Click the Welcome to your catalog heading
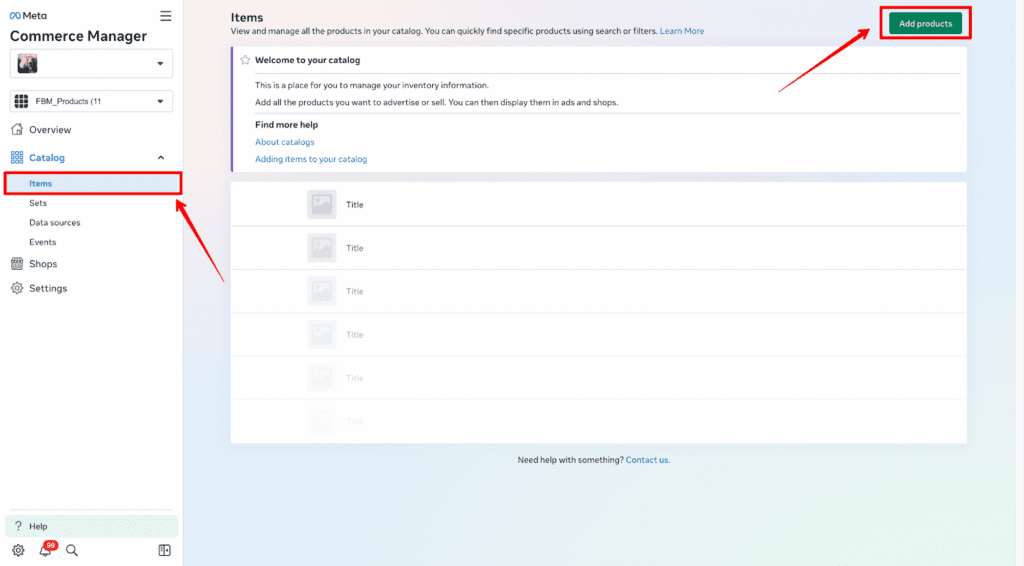The width and height of the screenshot is (1024, 566). pos(308,60)
